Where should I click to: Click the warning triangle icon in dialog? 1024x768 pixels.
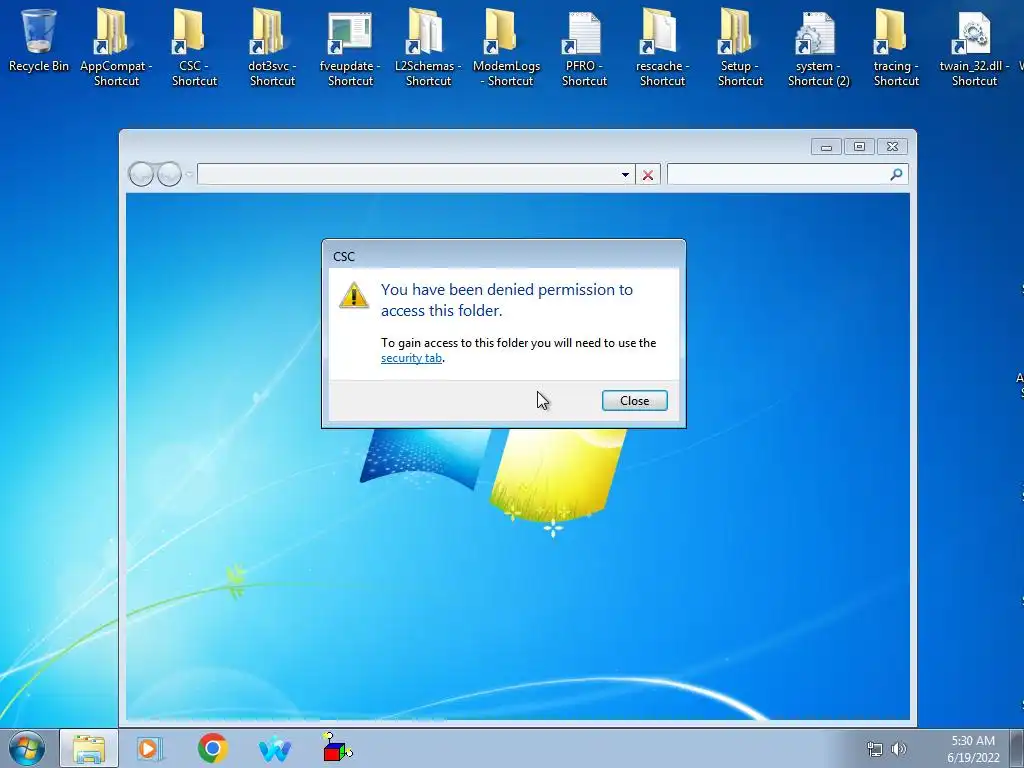point(354,295)
